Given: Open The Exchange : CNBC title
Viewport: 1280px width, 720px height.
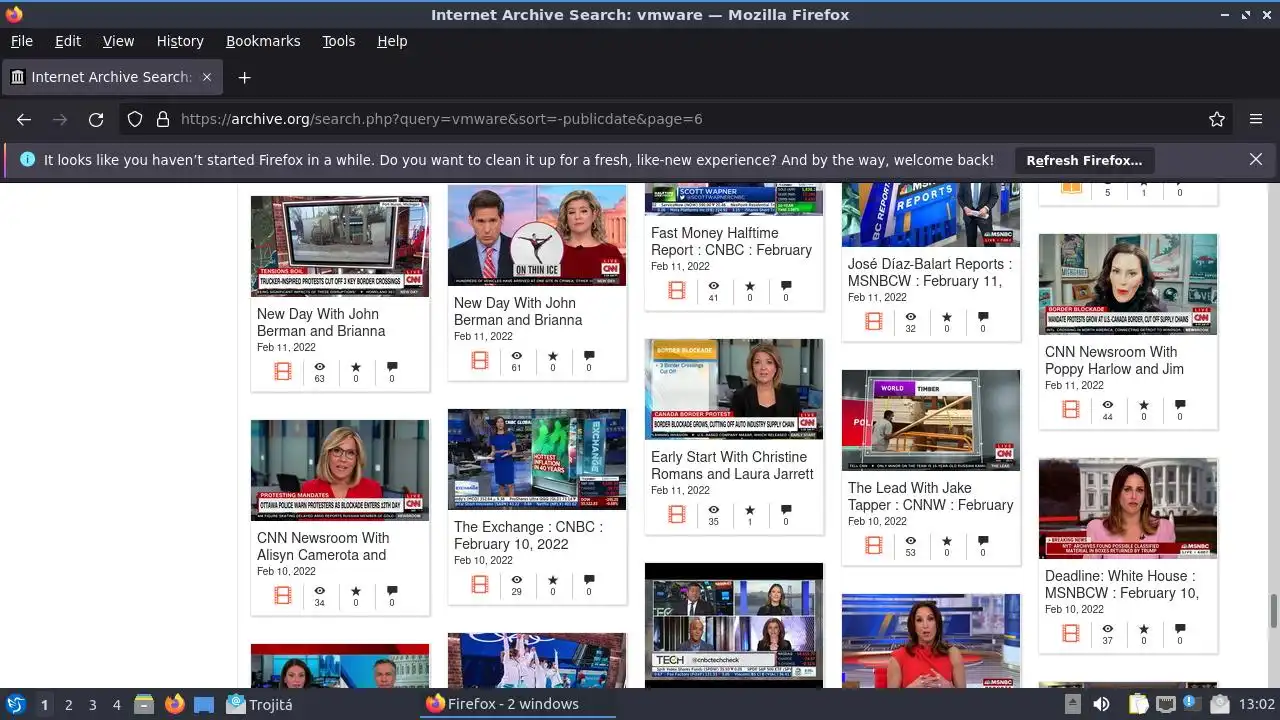Looking at the screenshot, I should pos(528,535).
